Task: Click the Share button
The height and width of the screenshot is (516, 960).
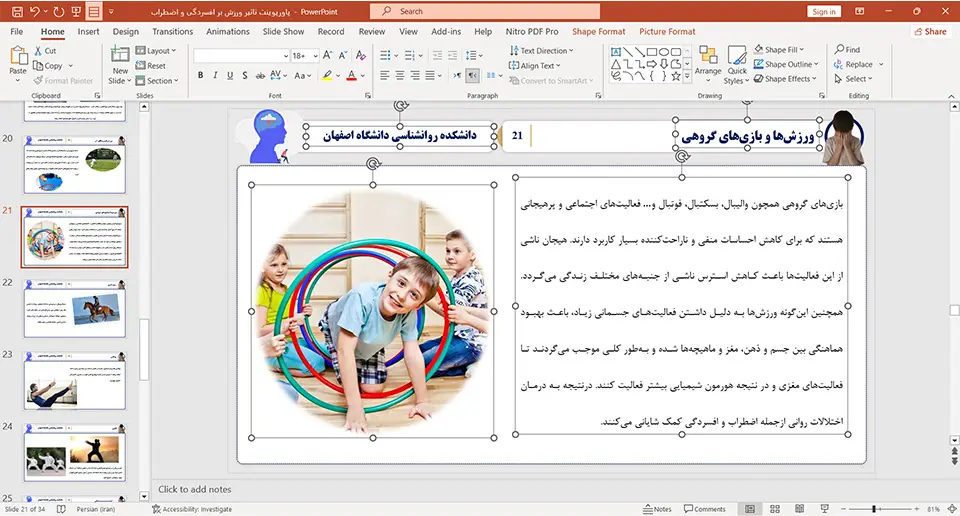Action: click(x=929, y=31)
